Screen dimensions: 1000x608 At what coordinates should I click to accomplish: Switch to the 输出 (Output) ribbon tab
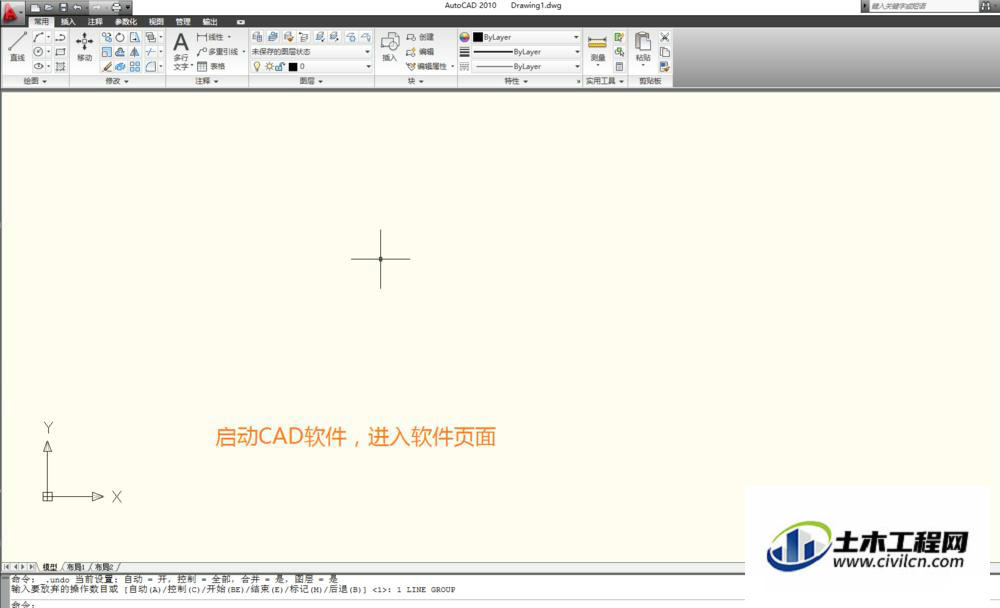[210, 22]
